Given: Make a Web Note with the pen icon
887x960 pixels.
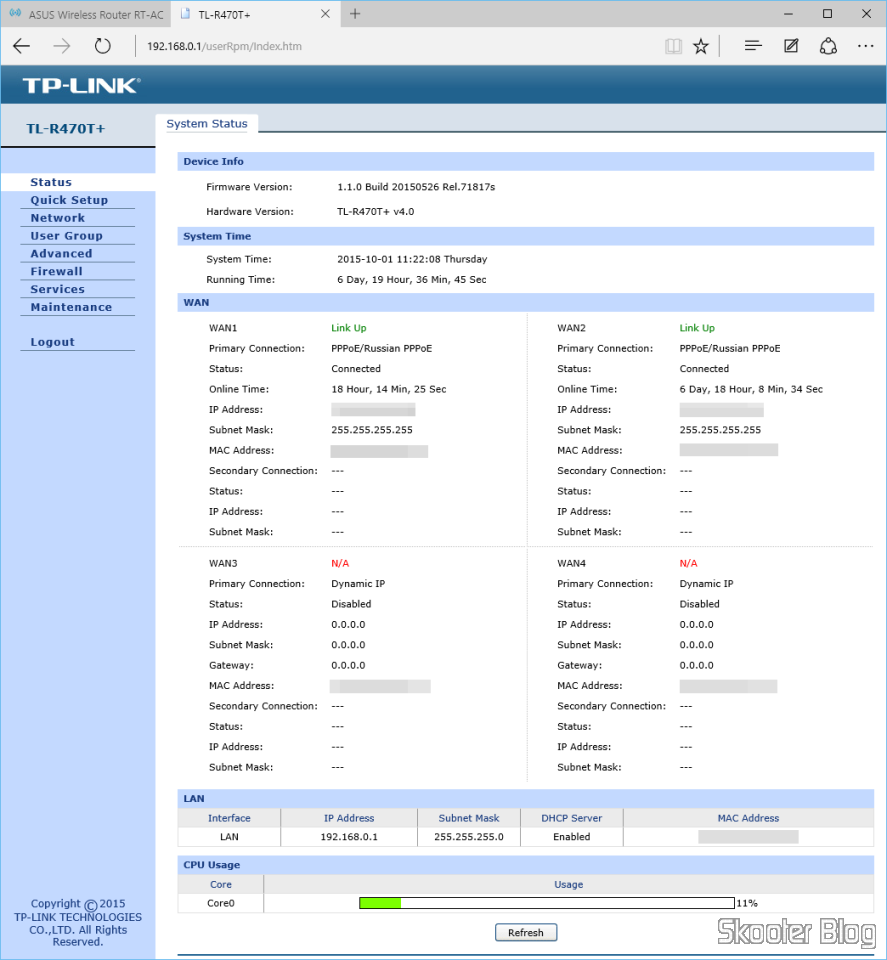Looking at the screenshot, I should (x=791, y=46).
